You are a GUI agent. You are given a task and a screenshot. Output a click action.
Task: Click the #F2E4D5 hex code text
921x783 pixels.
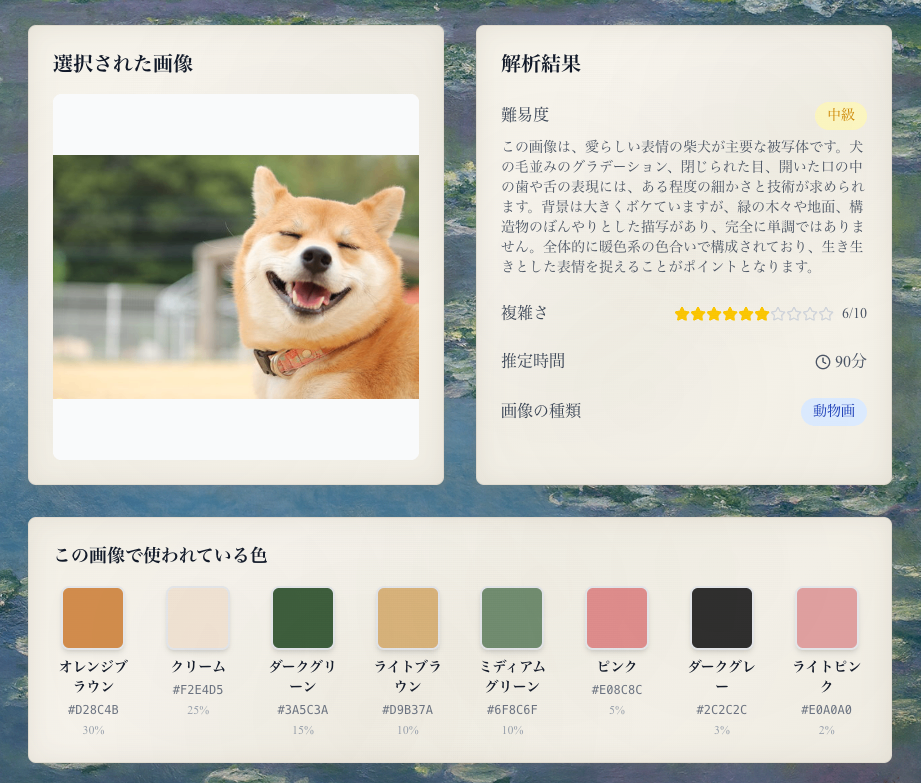[198, 690]
